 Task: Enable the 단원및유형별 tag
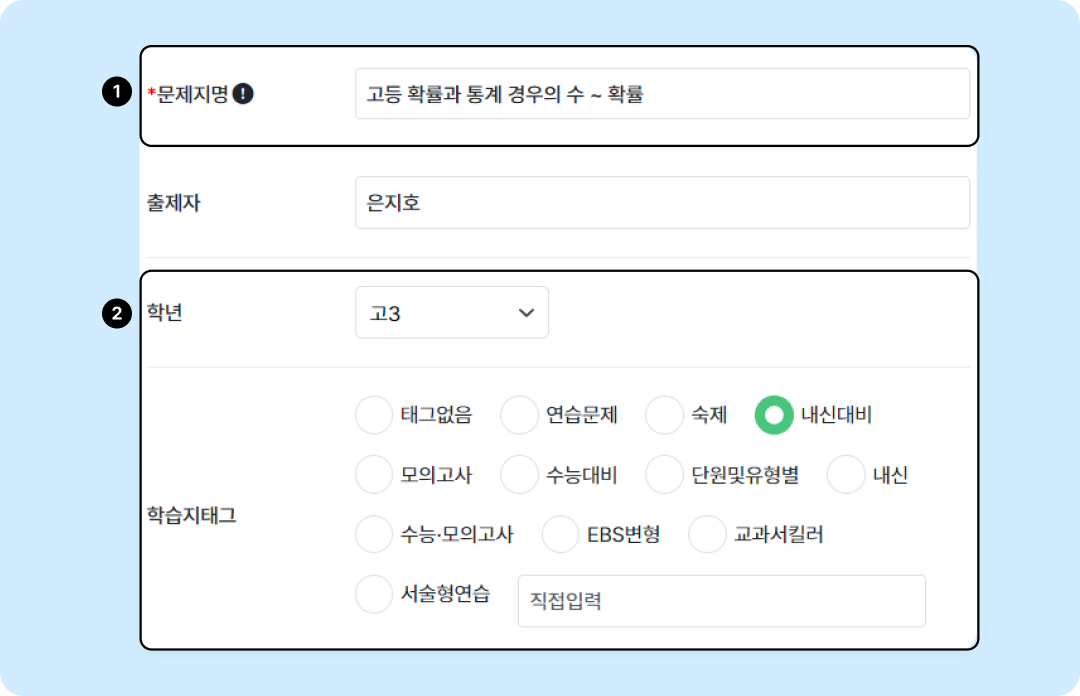664,475
